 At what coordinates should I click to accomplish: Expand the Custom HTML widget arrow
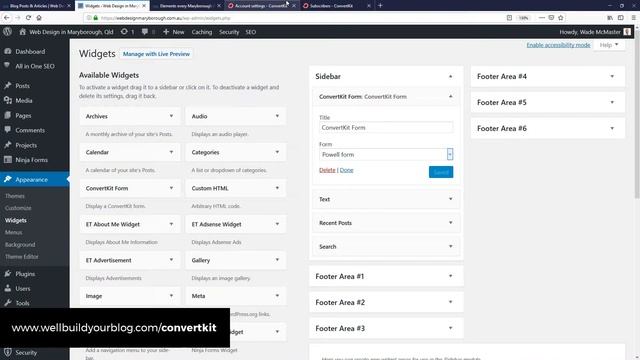(x=277, y=188)
